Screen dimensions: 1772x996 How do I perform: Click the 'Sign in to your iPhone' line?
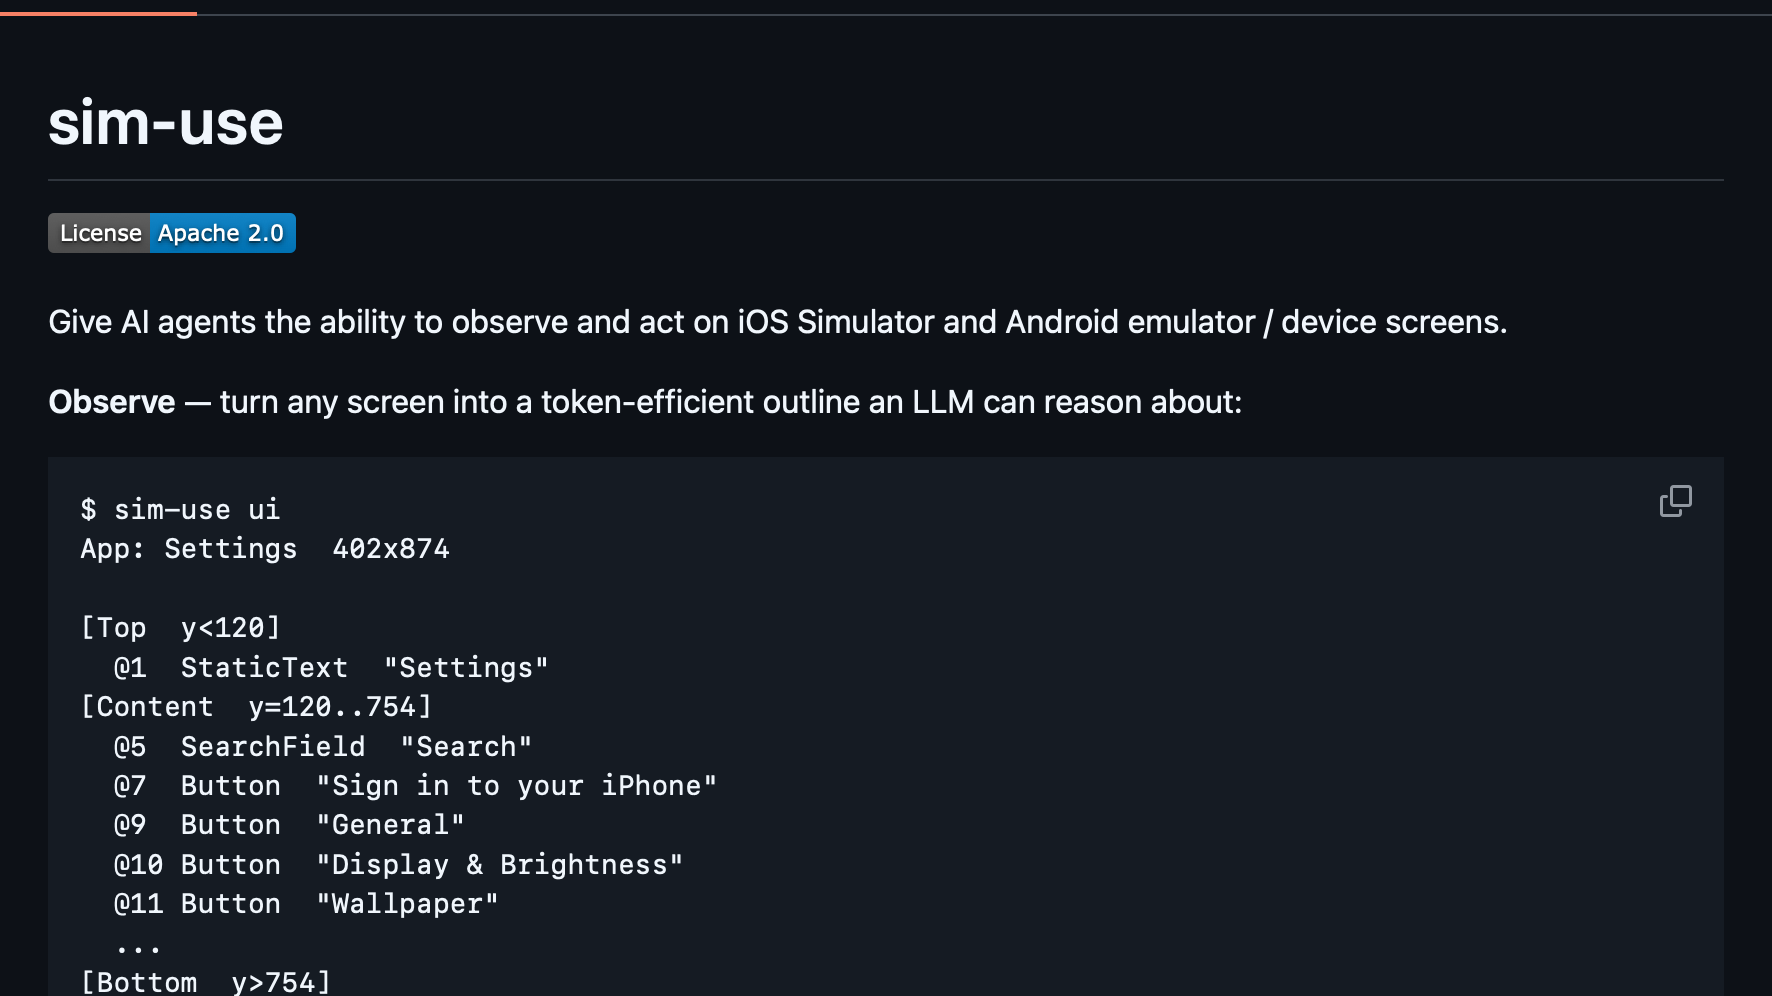(x=415, y=786)
